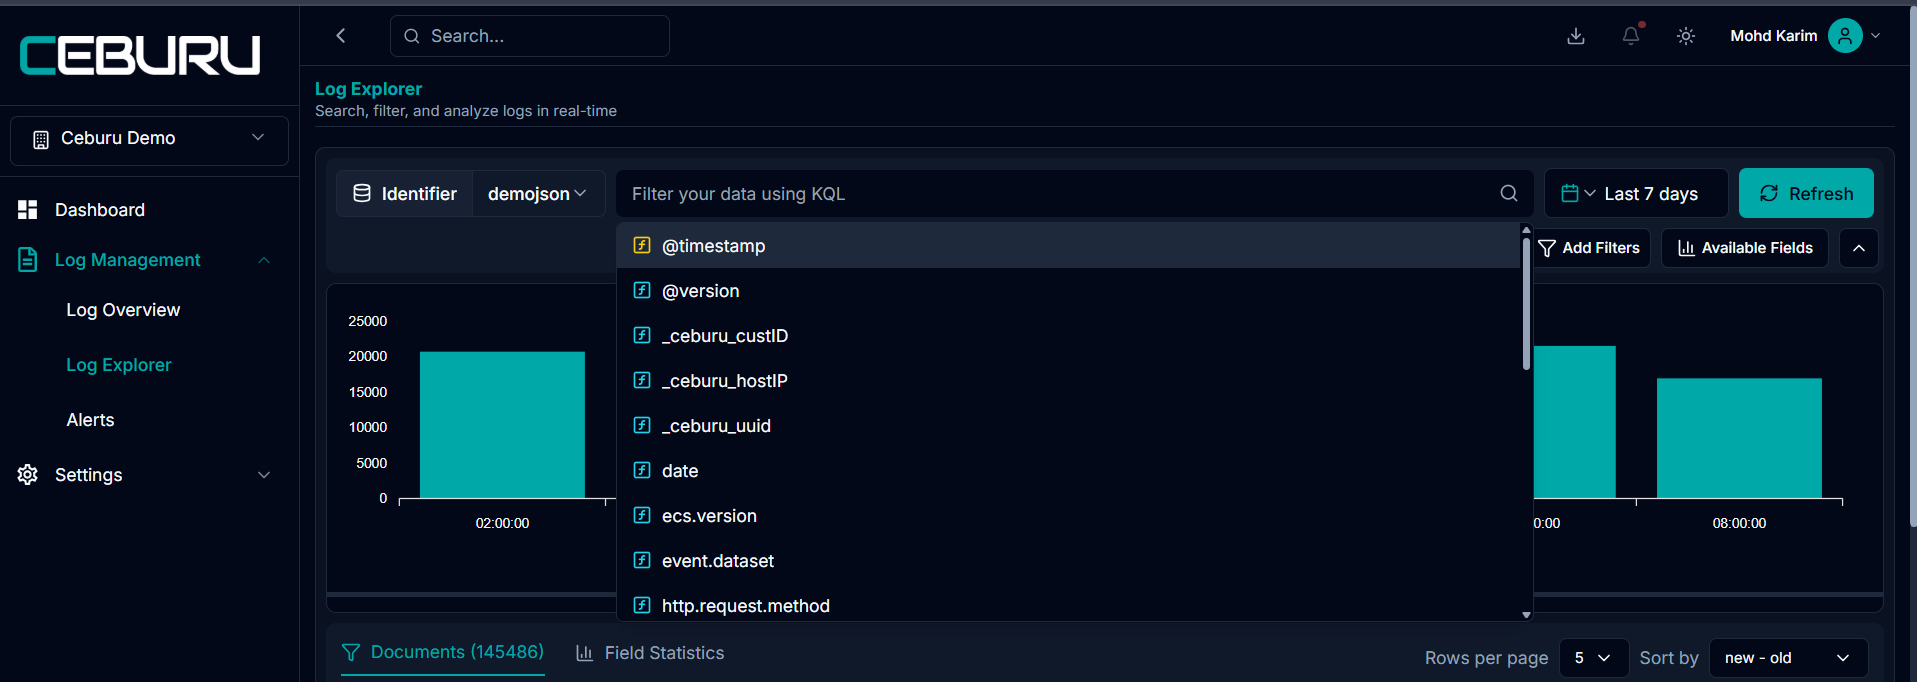Choose _ceburu_hostIP suggestion
The height and width of the screenshot is (682, 1917).
[1069, 381]
